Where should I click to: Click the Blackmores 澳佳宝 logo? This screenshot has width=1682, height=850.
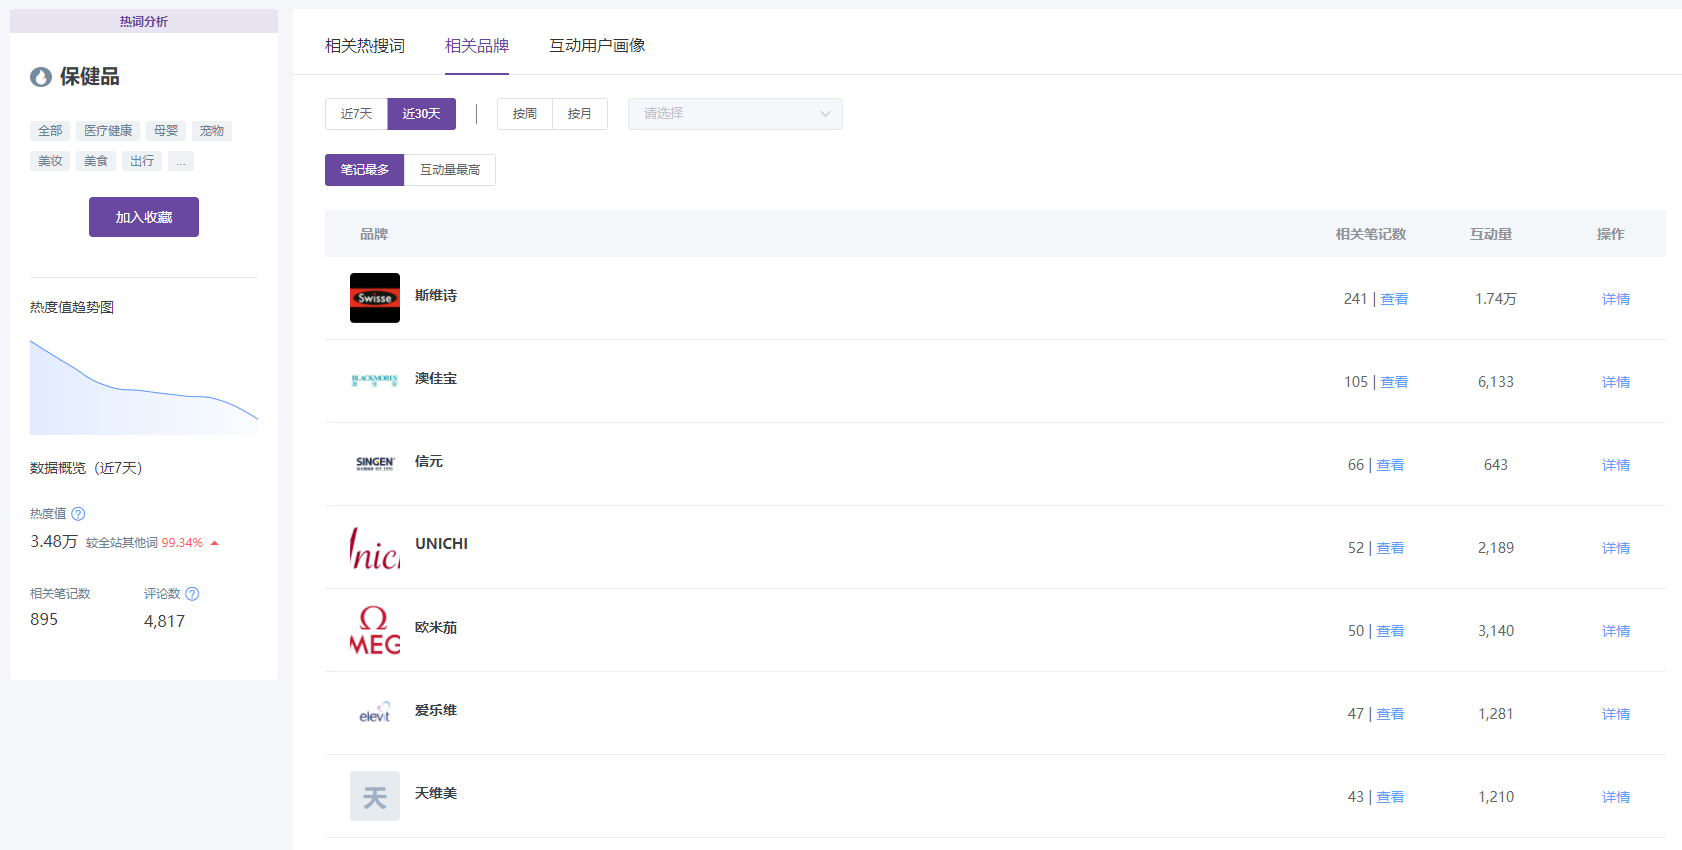[375, 381]
